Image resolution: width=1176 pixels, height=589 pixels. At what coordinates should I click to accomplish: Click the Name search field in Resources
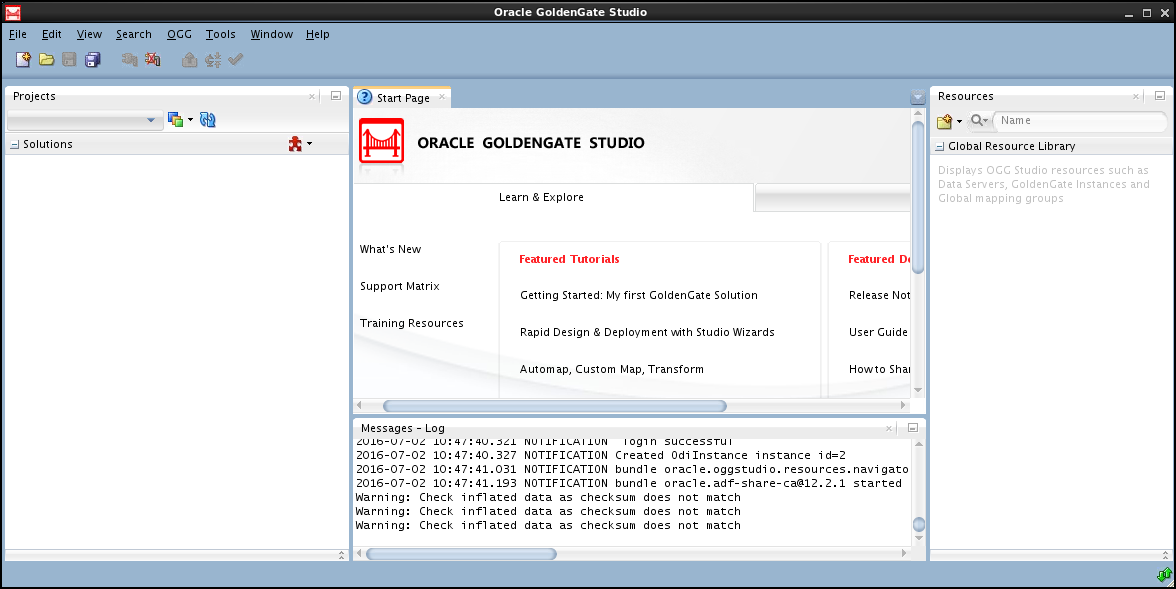tap(1080, 121)
